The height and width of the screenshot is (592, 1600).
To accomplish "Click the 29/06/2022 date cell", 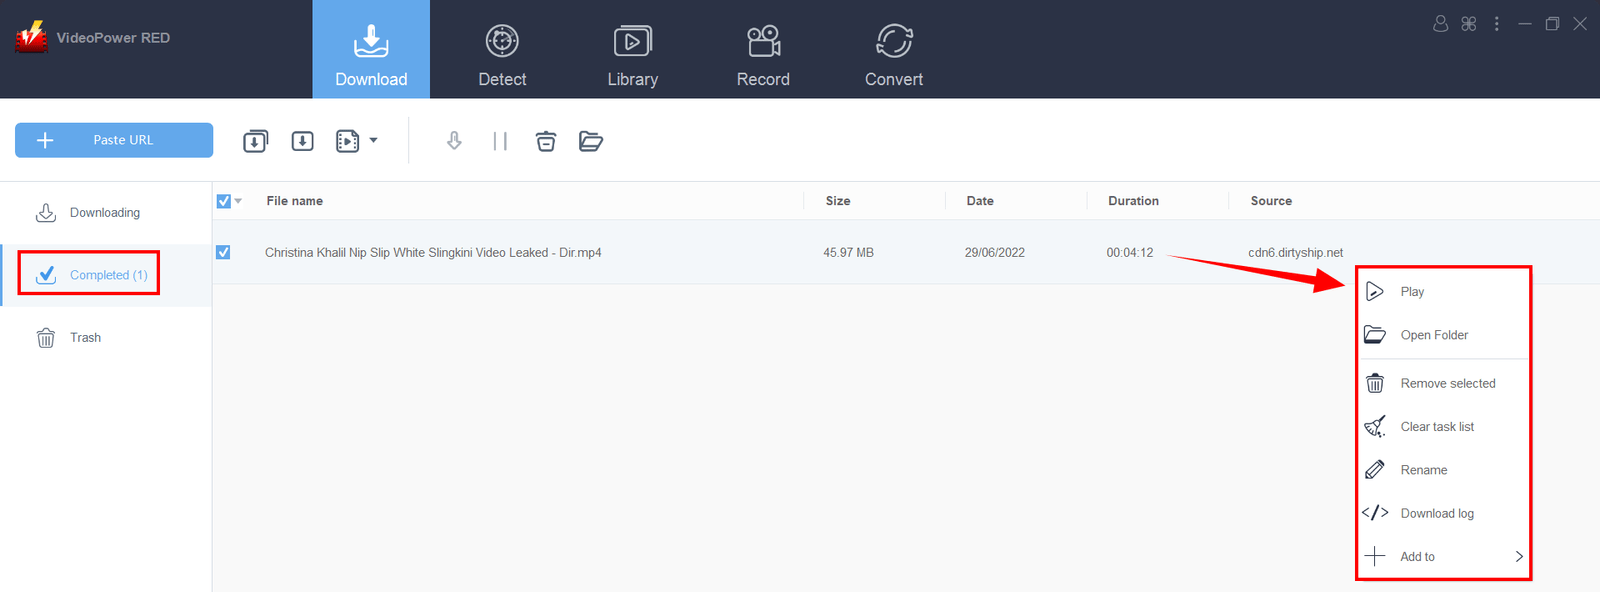I will coord(995,253).
